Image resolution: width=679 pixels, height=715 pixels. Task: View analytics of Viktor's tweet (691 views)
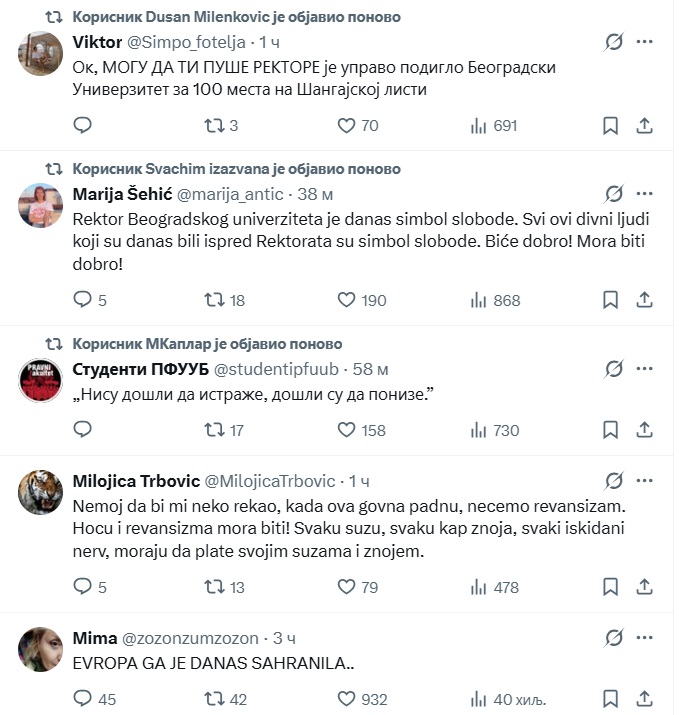tap(494, 125)
